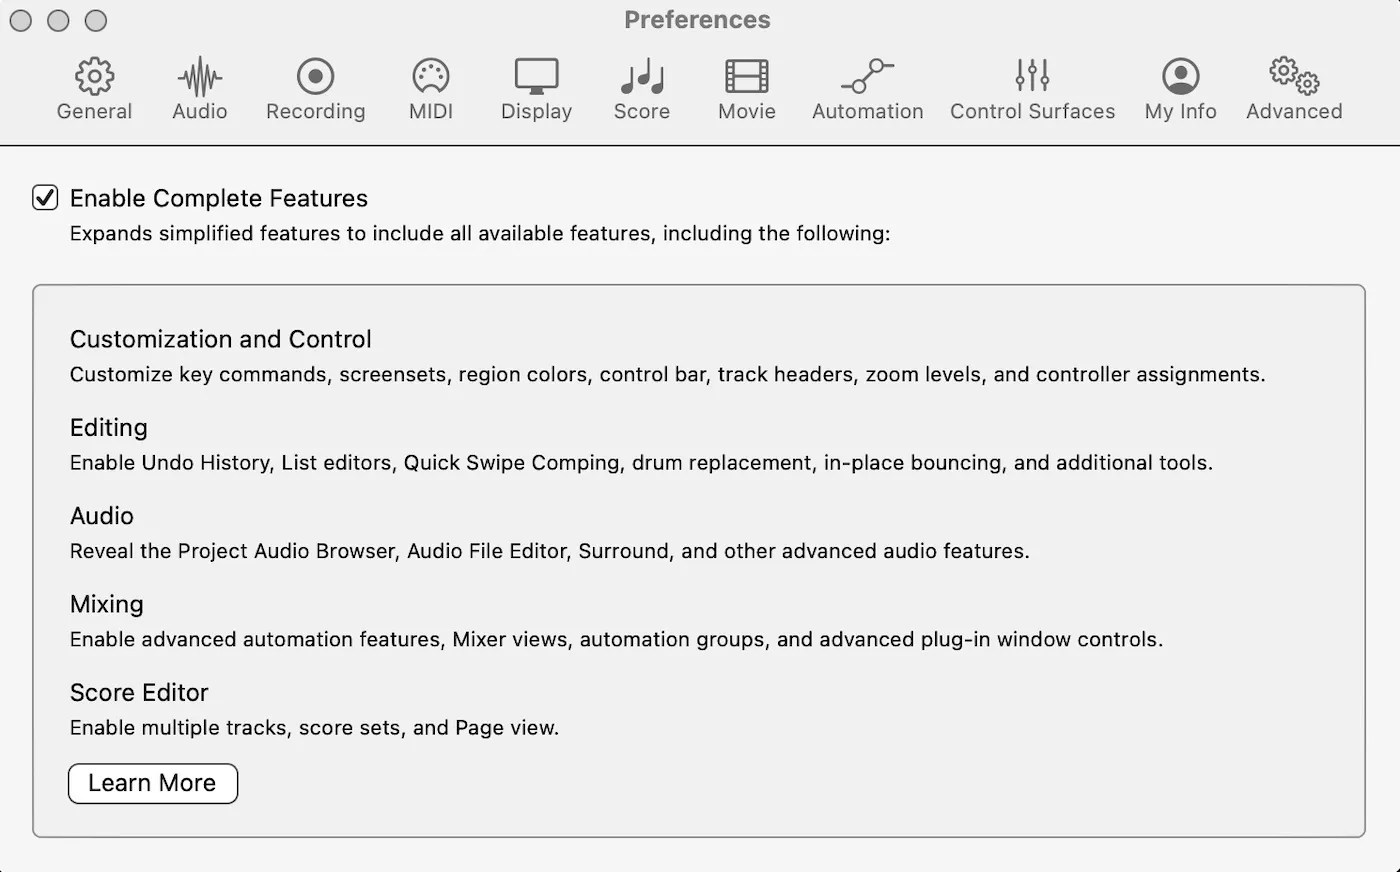Click the green zoom window control
The height and width of the screenshot is (872, 1400).
(95, 20)
